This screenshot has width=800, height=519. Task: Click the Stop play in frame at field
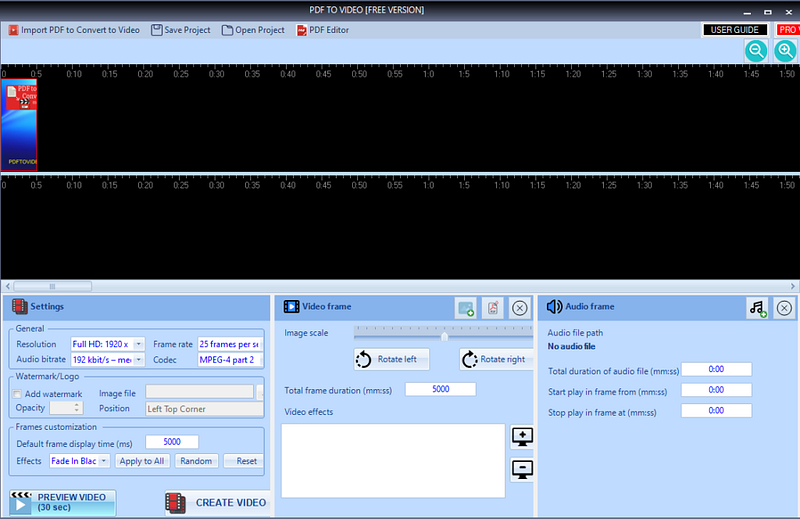coord(716,410)
